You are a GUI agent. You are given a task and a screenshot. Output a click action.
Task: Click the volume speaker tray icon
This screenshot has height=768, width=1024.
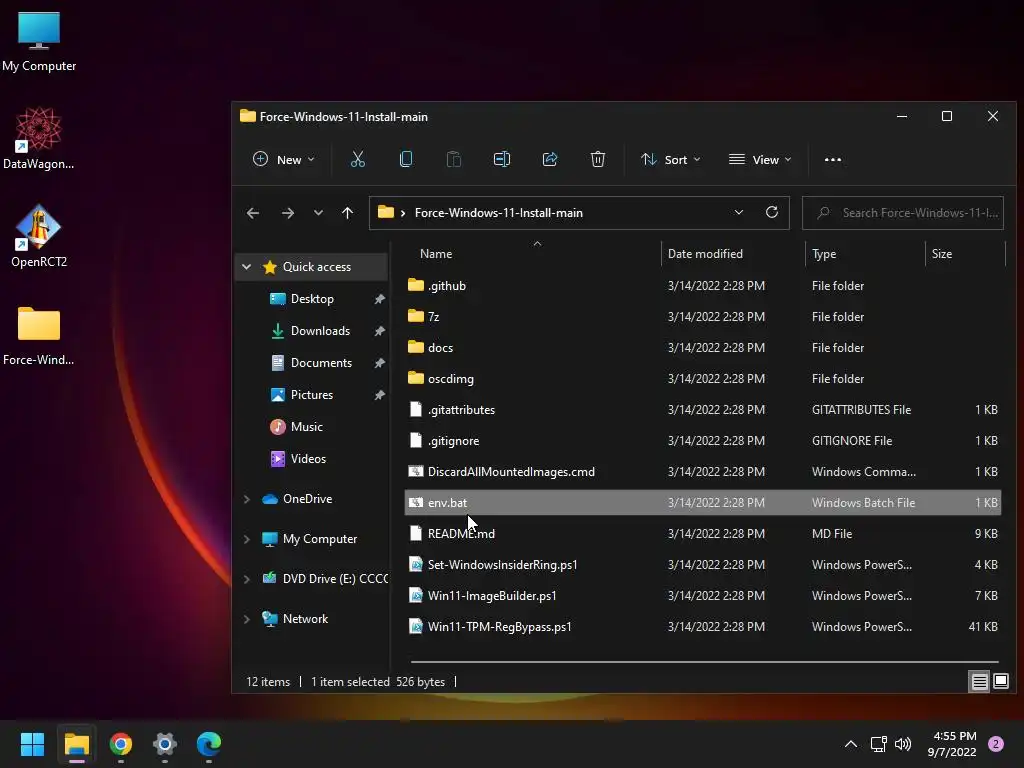(903, 744)
